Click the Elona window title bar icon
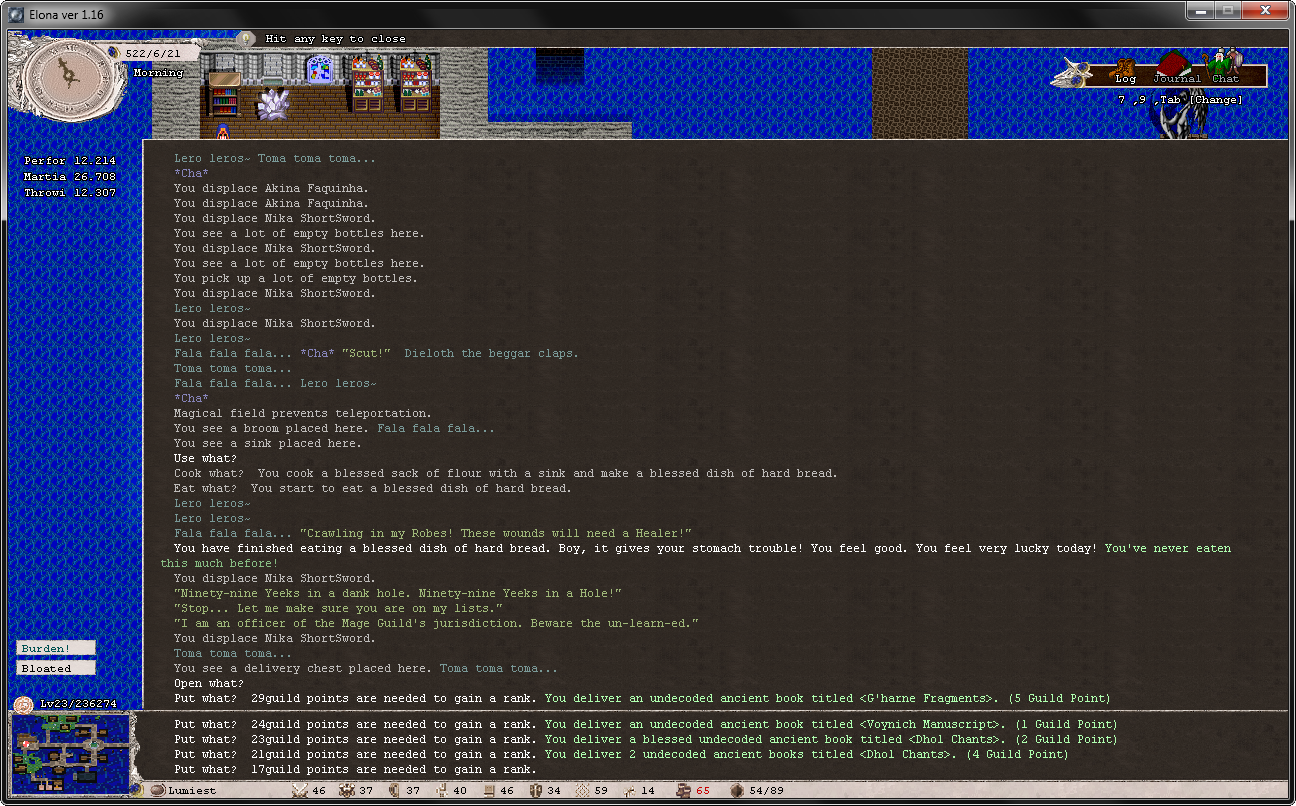Screen dimensions: 1296x806 coord(15,15)
